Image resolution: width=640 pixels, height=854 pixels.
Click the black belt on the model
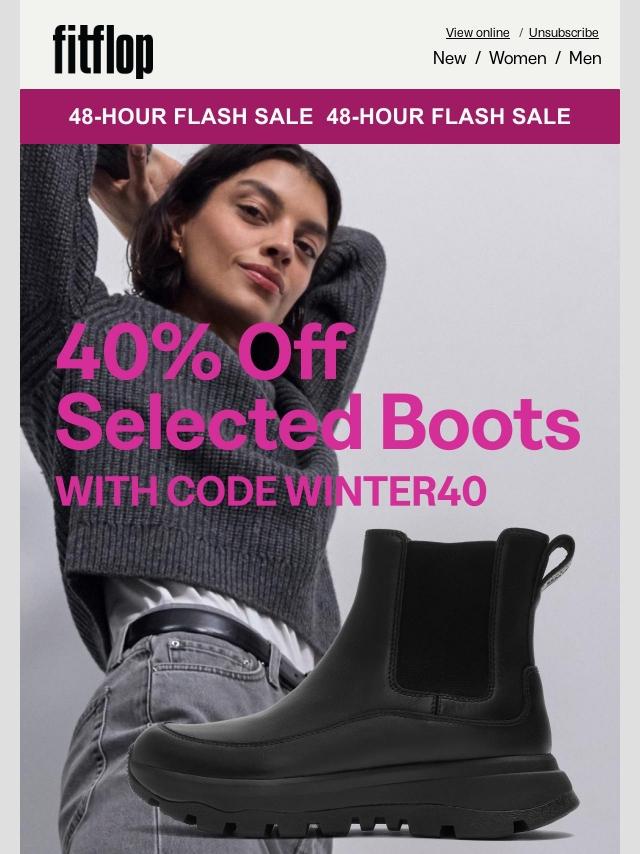click(x=212, y=632)
